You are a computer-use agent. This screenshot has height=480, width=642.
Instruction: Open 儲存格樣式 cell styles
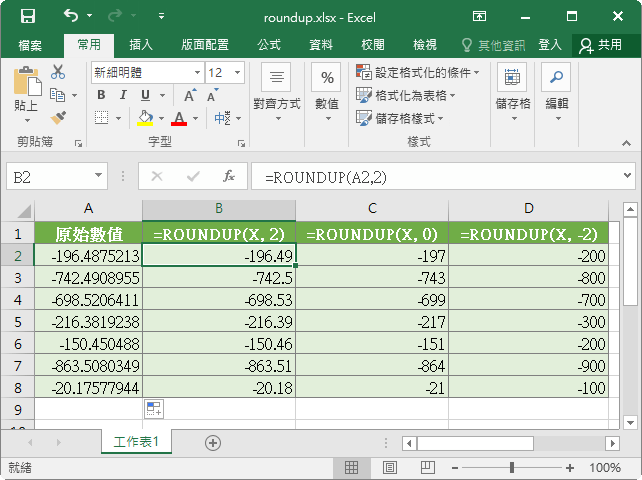pyautogui.click(x=400, y=118)
